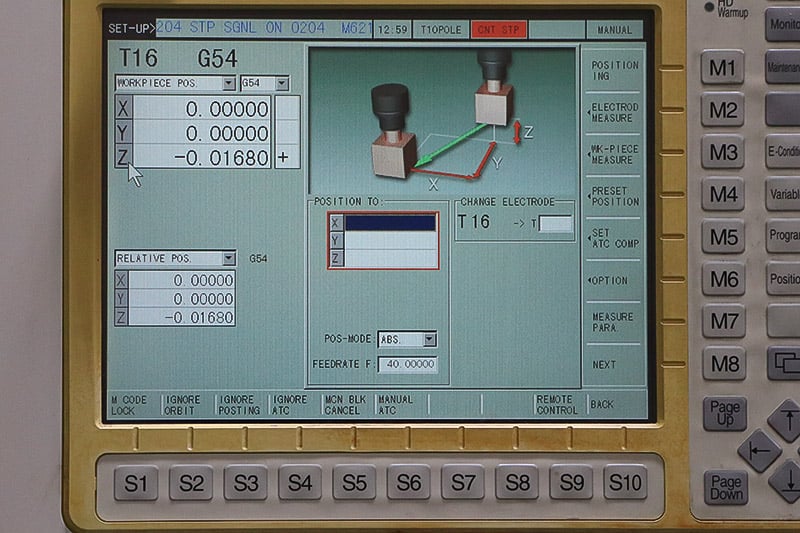This screenshot has height=533, width=800.
Task: Toggle IGNORE ATC softkey
Action: pyautogui.click(x=291, y=405)
